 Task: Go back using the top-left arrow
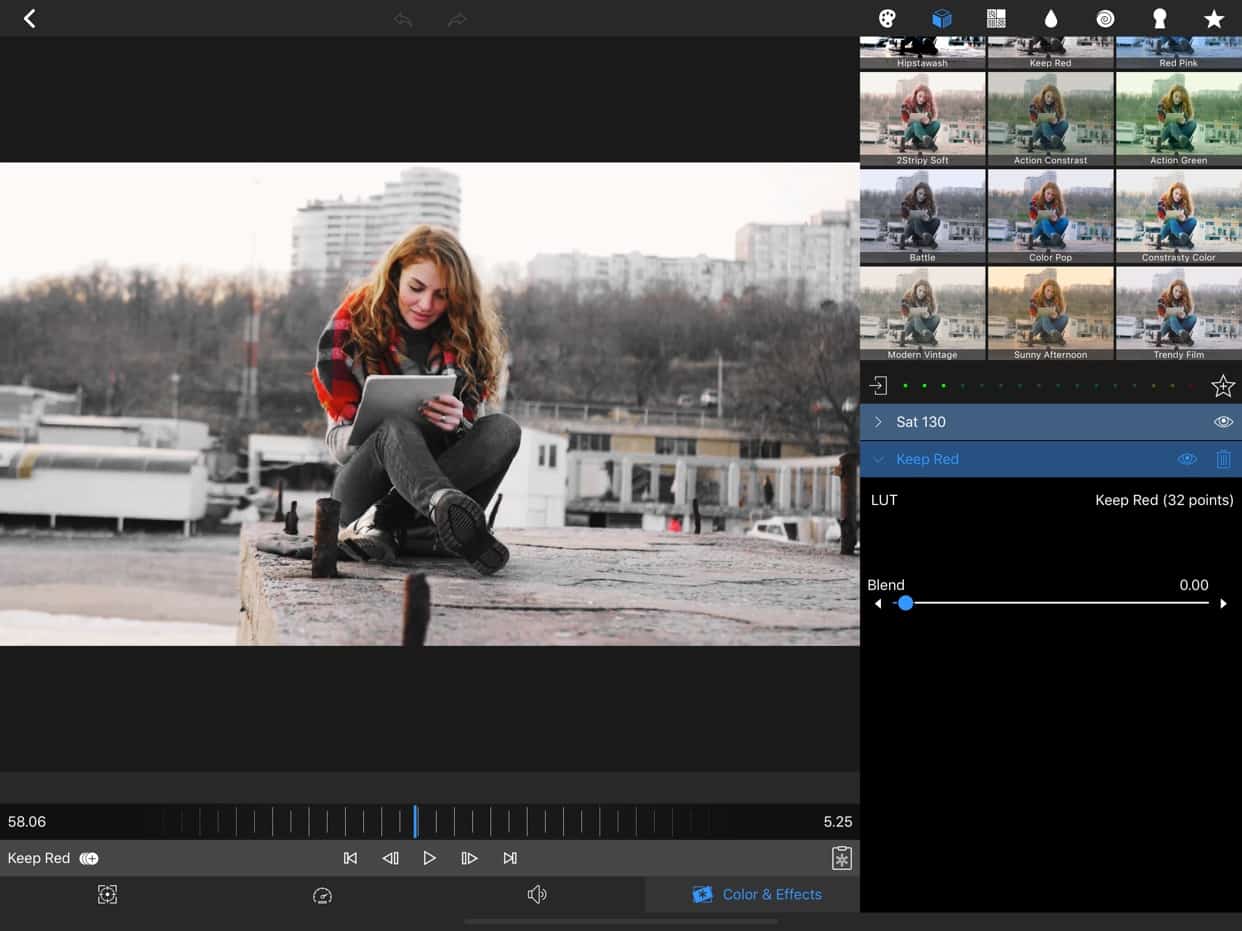tap(30, 18)
